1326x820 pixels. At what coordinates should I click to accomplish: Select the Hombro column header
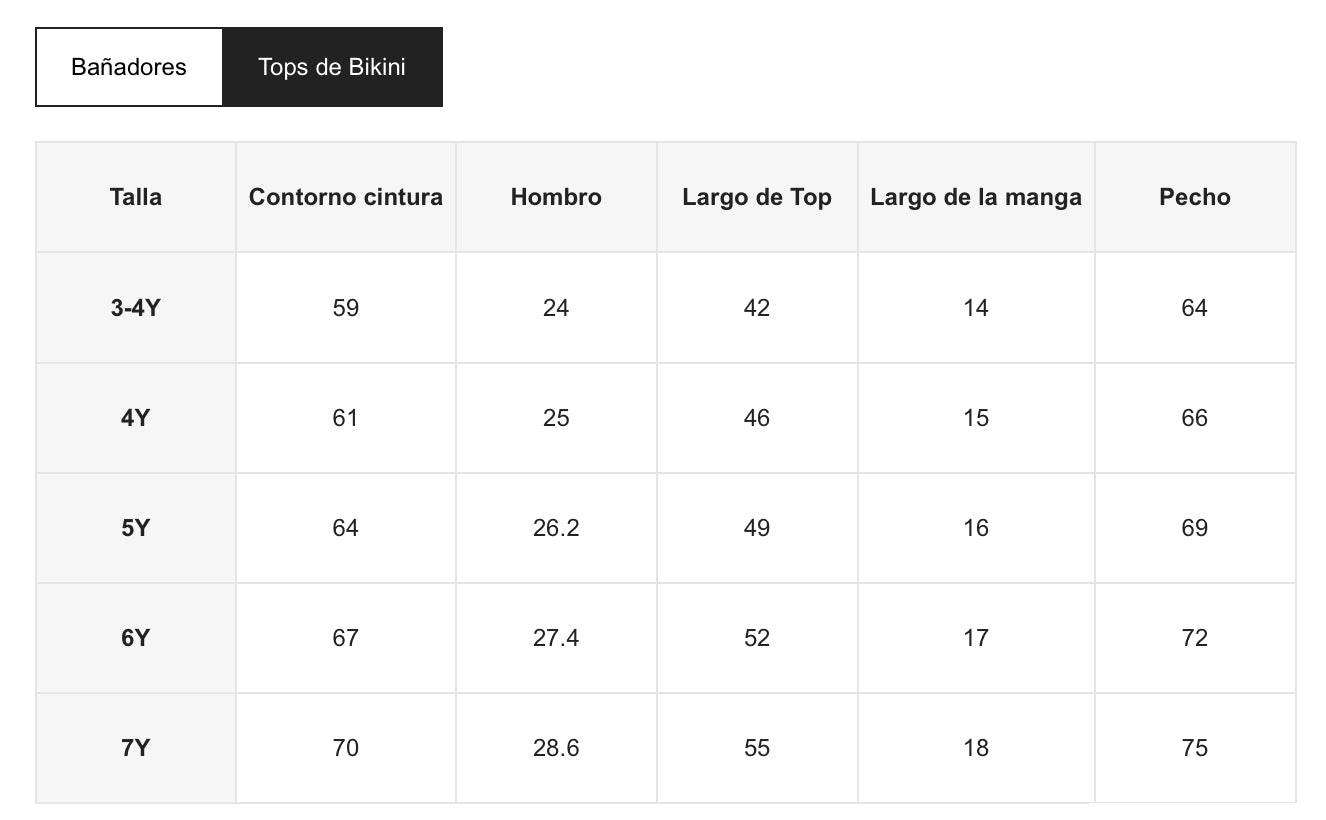tap(556, 197)
